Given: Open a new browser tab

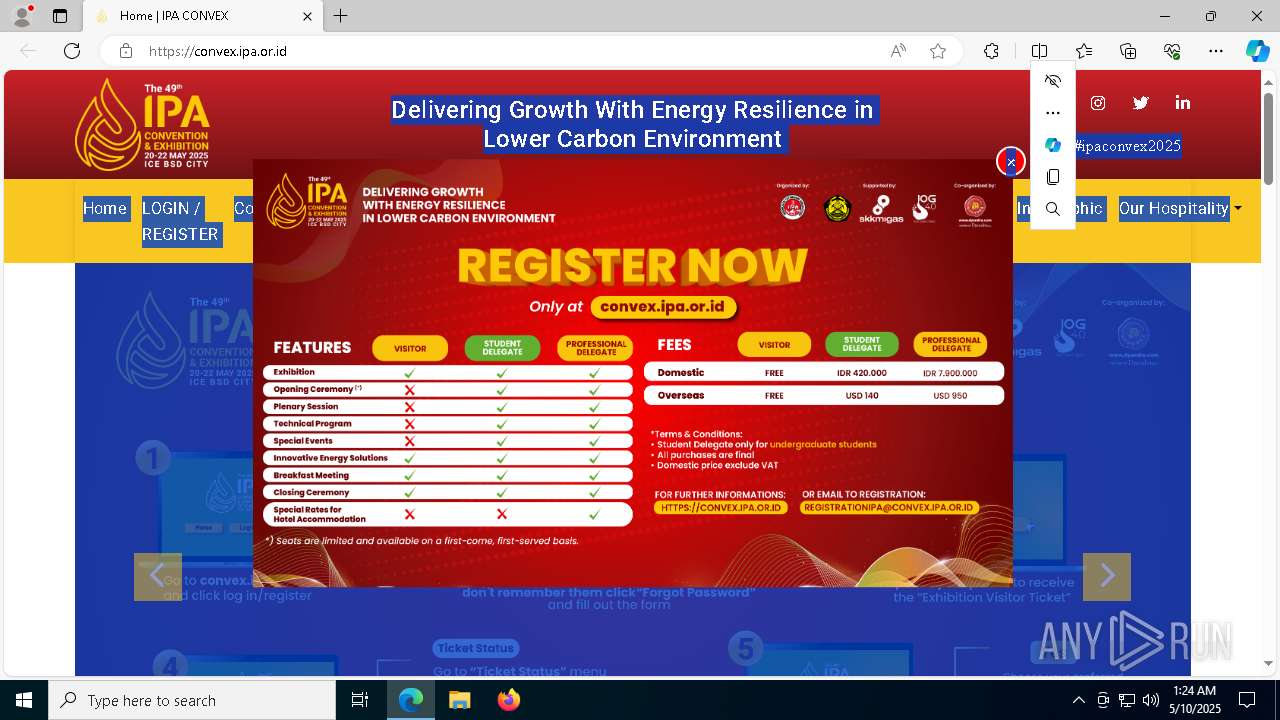Looking at the screenshot, I should point(341,16).
